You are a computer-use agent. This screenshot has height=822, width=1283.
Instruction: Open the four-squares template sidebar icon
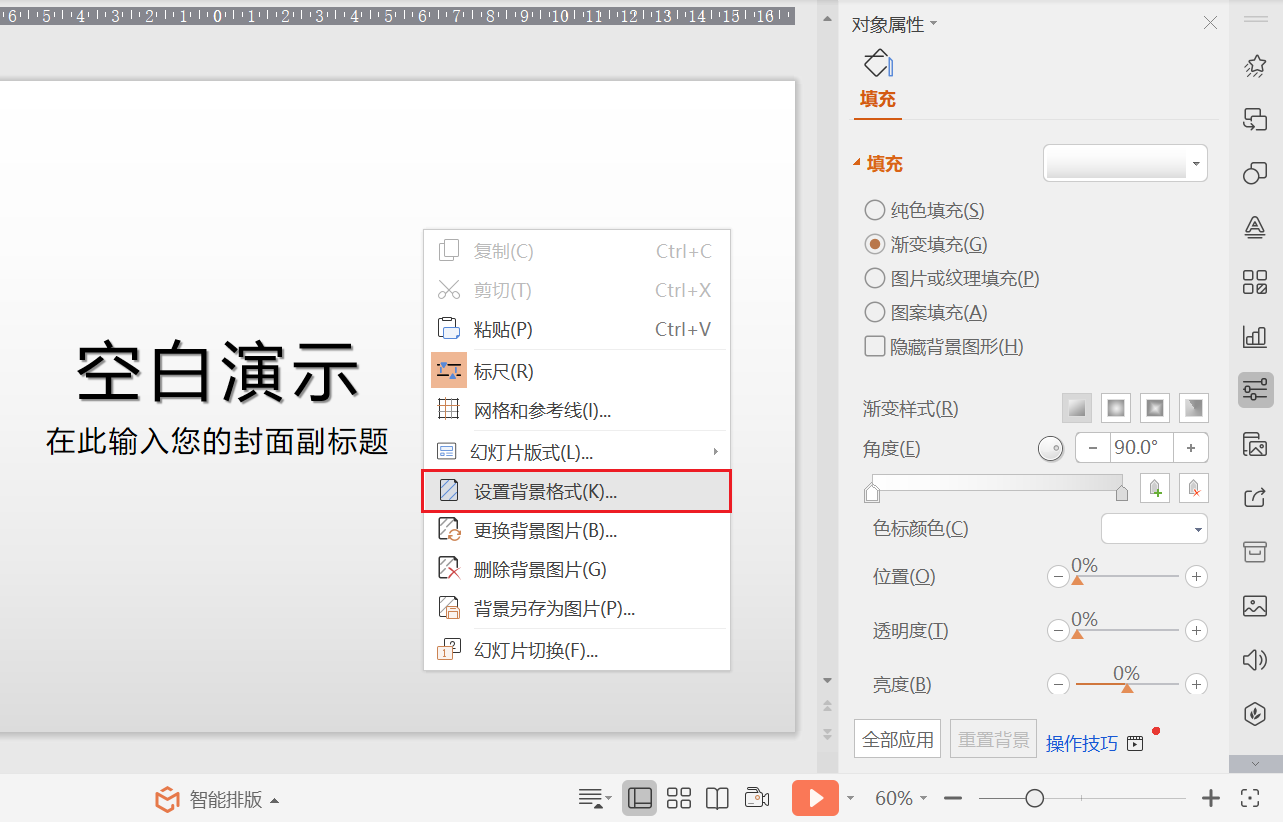(1255, 282)
